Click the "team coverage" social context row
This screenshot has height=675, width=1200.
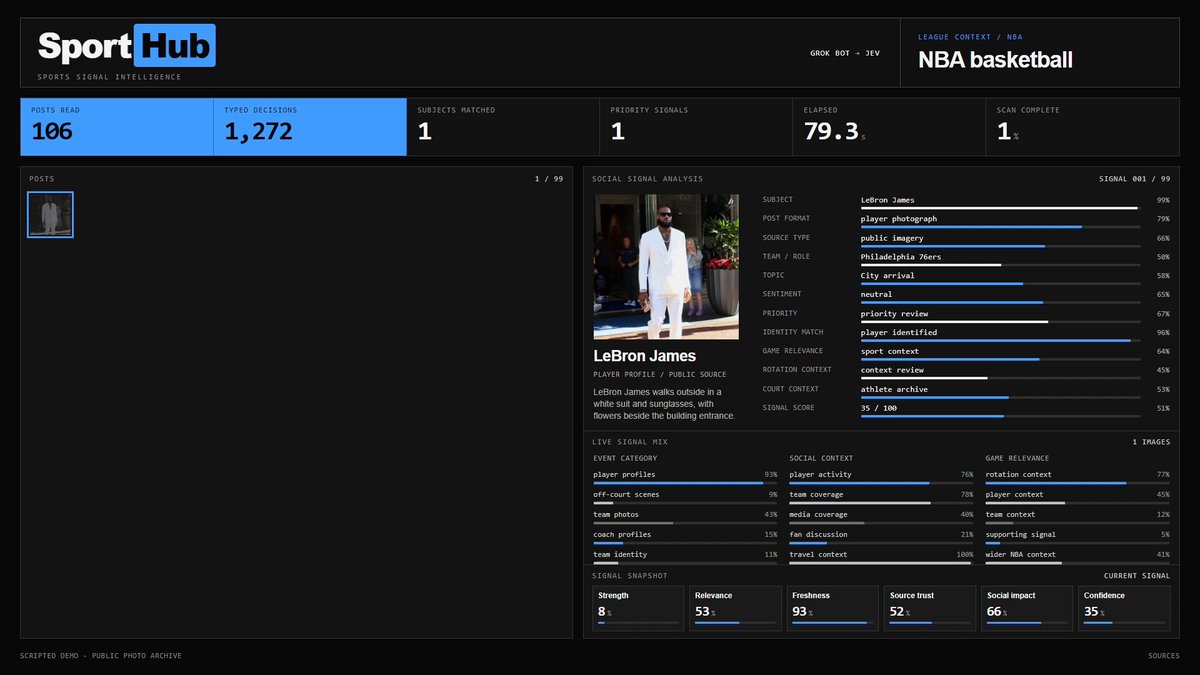(881, 497)
